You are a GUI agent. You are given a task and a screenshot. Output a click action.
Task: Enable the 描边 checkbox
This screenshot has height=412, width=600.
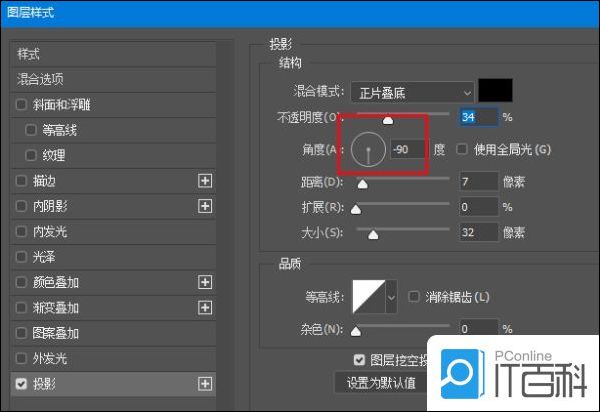[21, 181]
